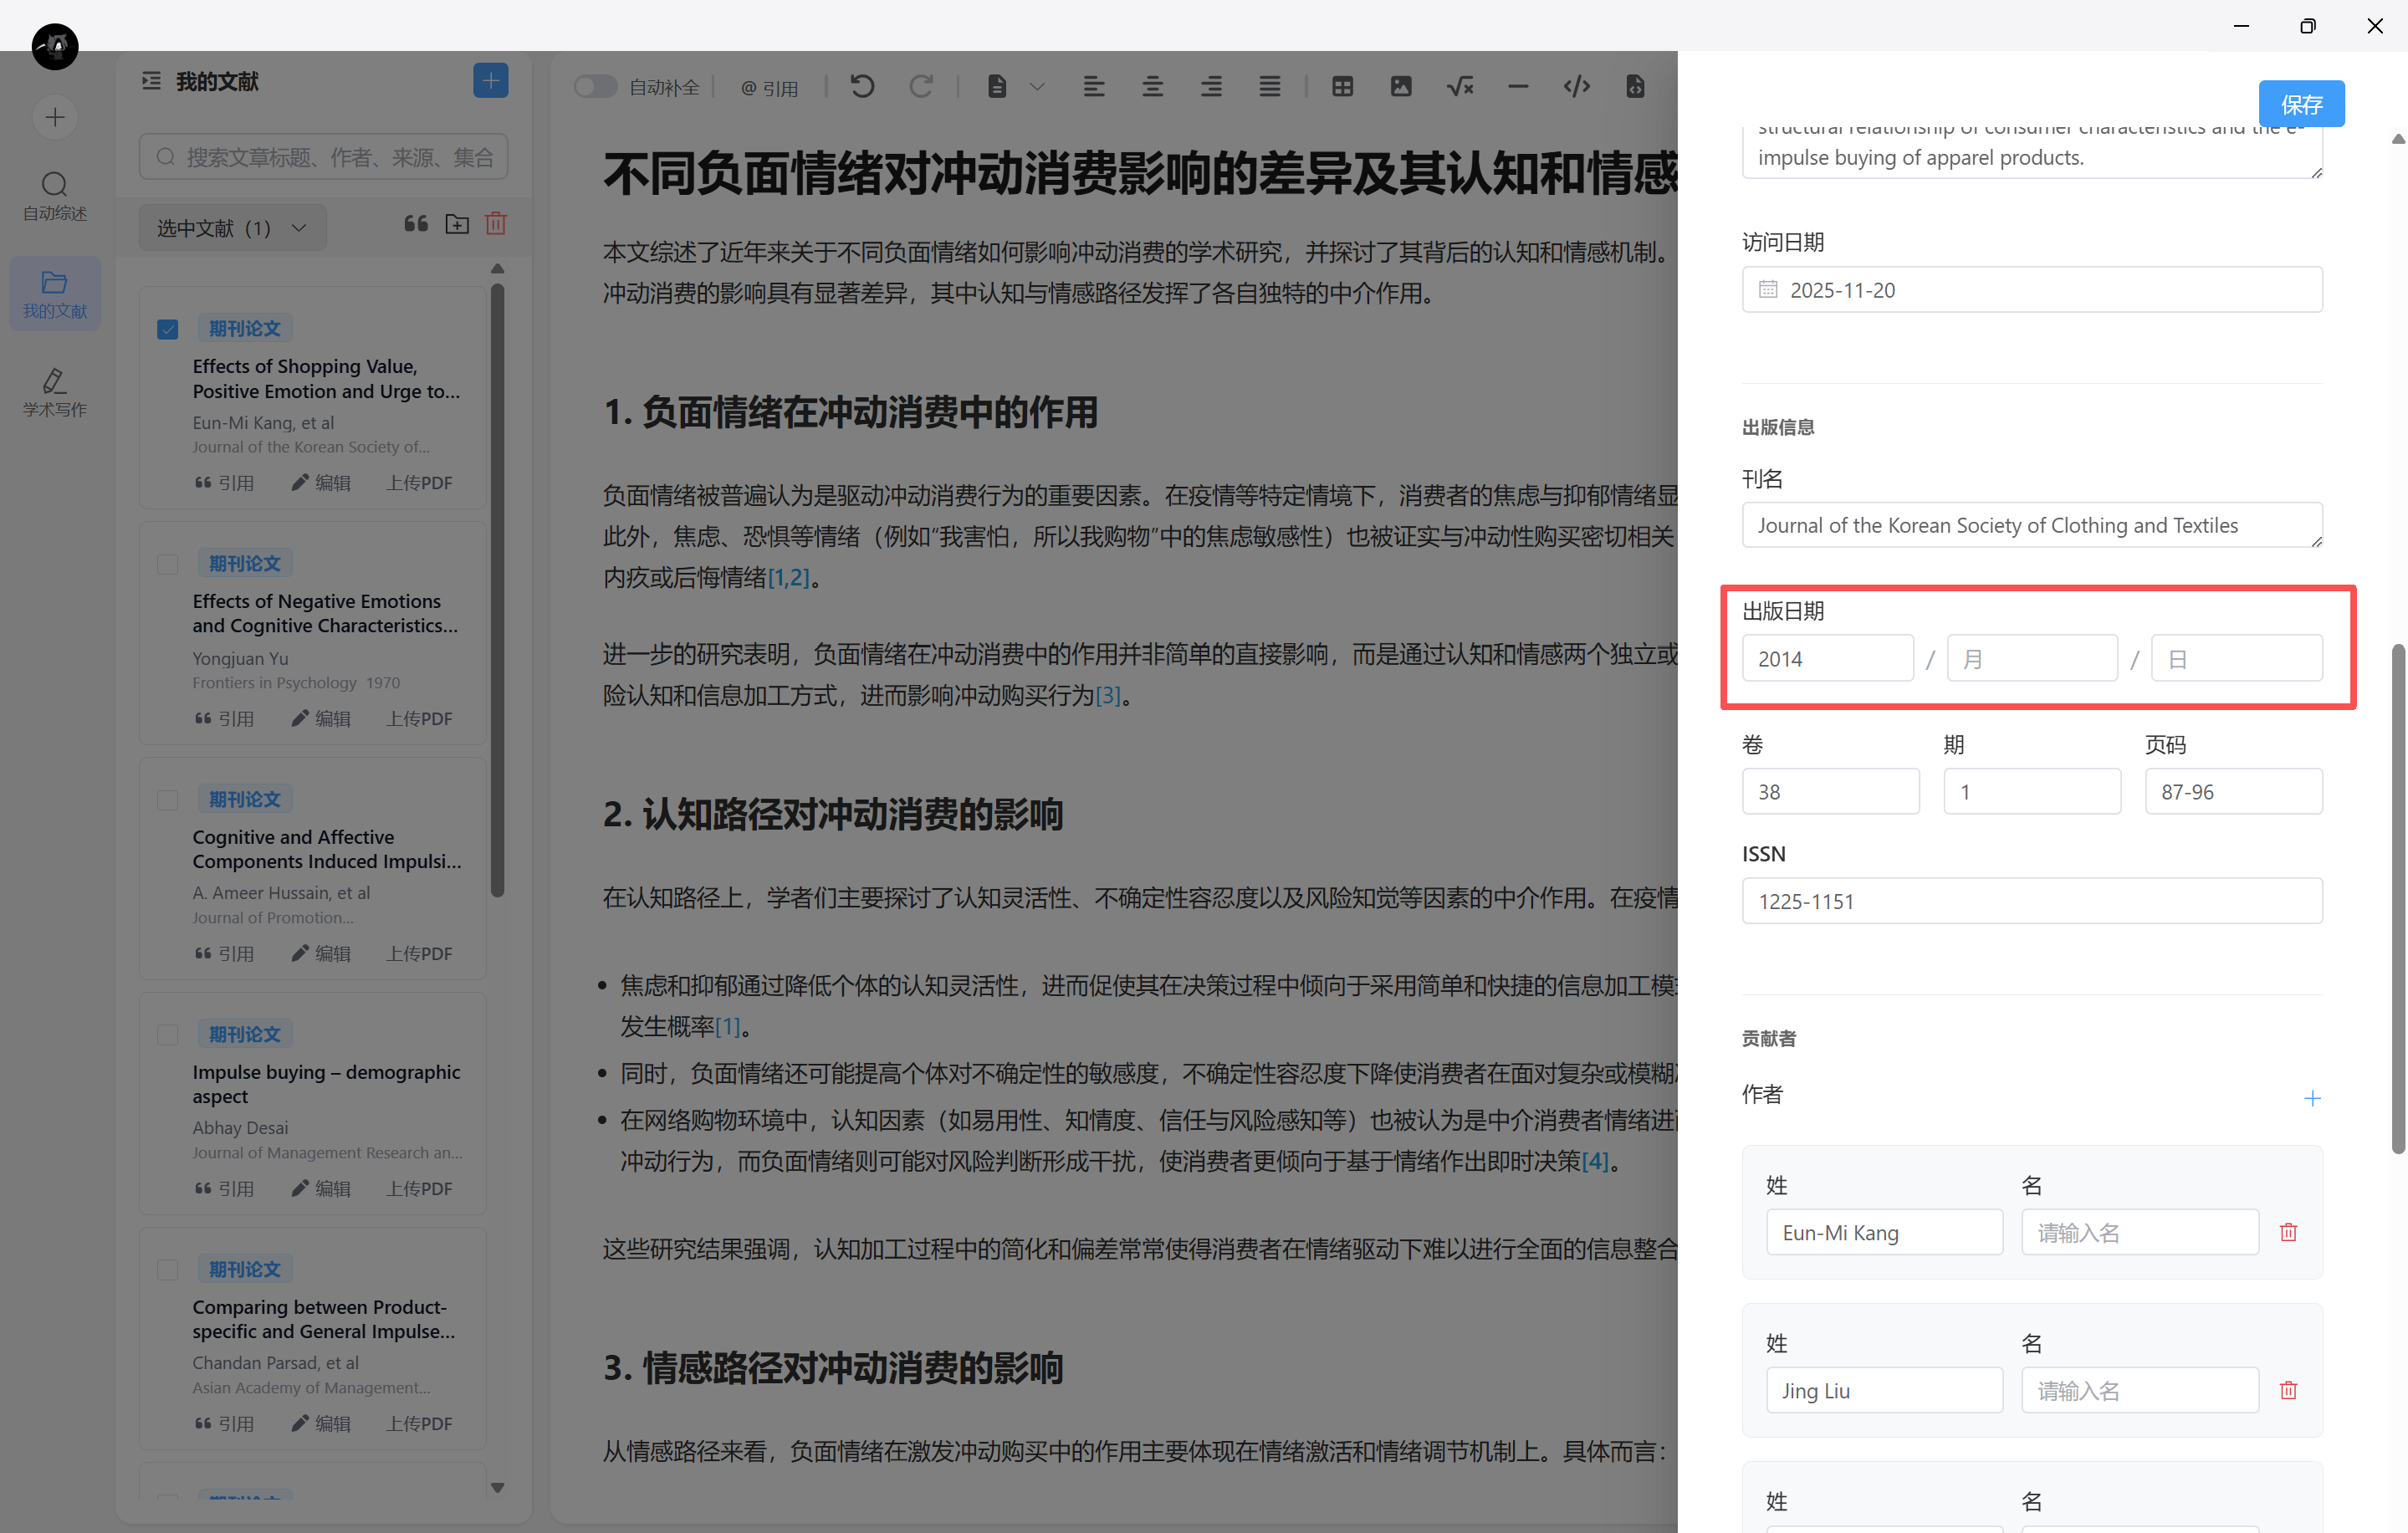The image size is (2408, 1533).
Task: Uncheck the Effects of Shopping Value reference
Action: click(168, 329)
